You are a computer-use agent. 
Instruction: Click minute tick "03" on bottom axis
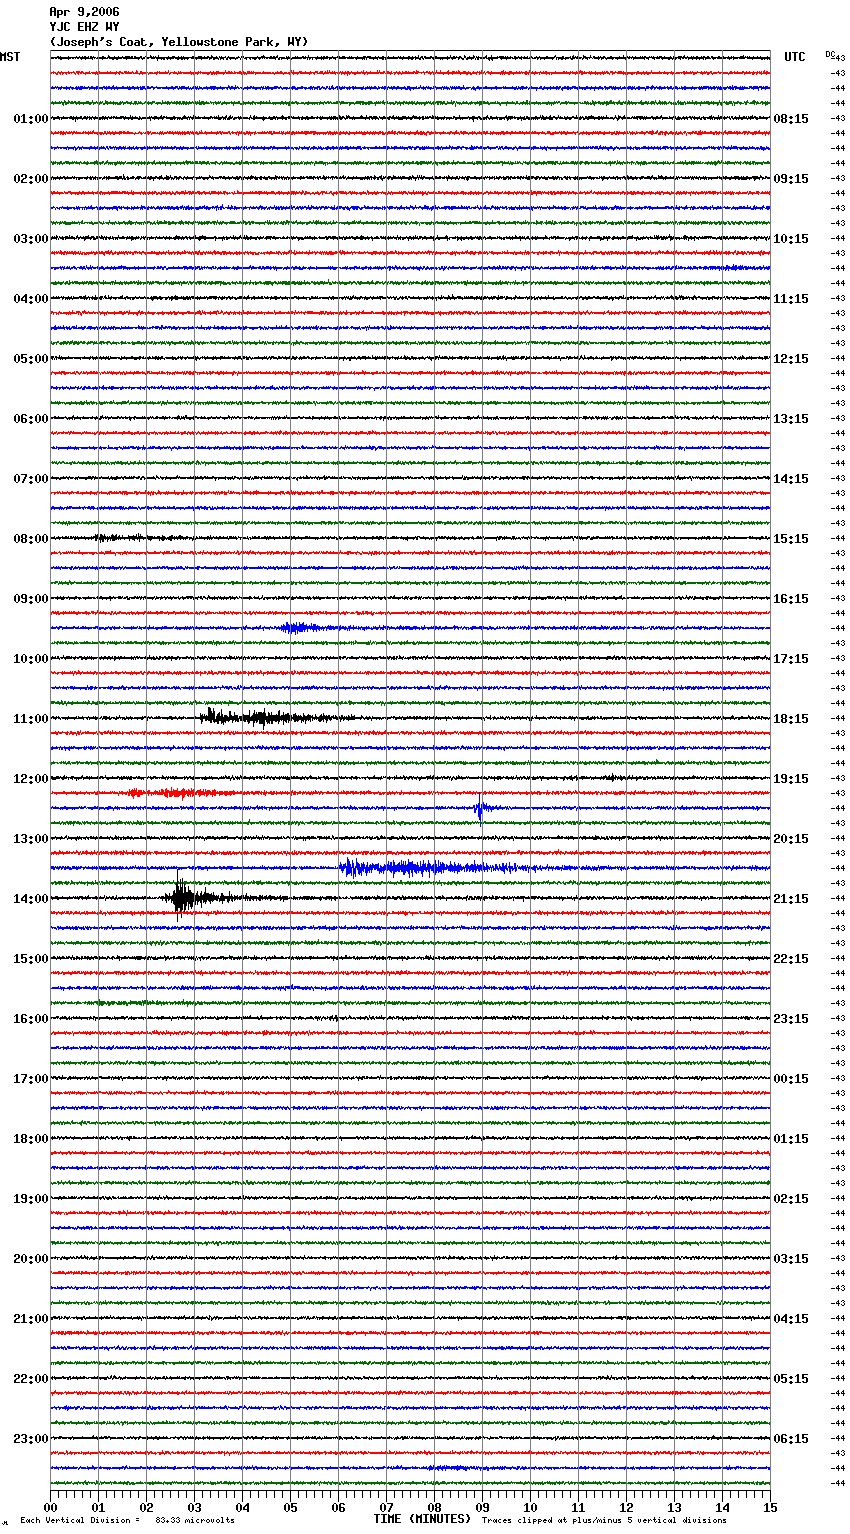(195, 1507)
